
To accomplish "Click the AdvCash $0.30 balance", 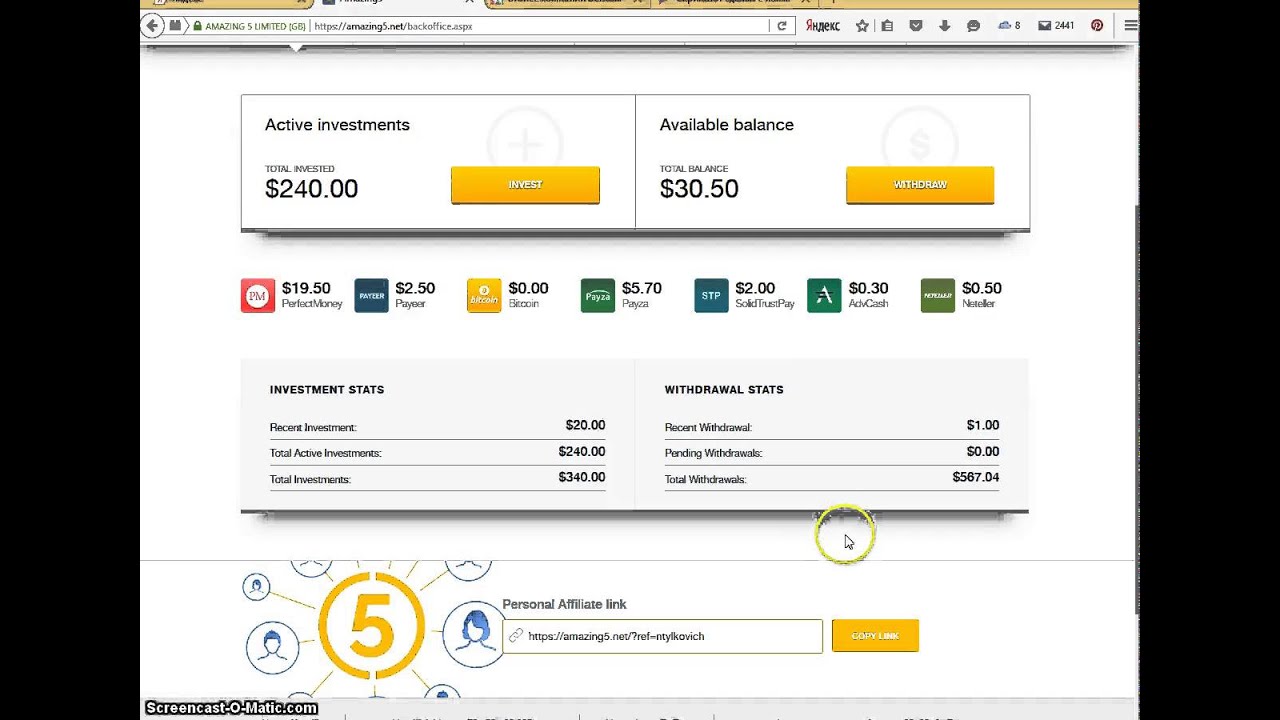I will point(868,288).
